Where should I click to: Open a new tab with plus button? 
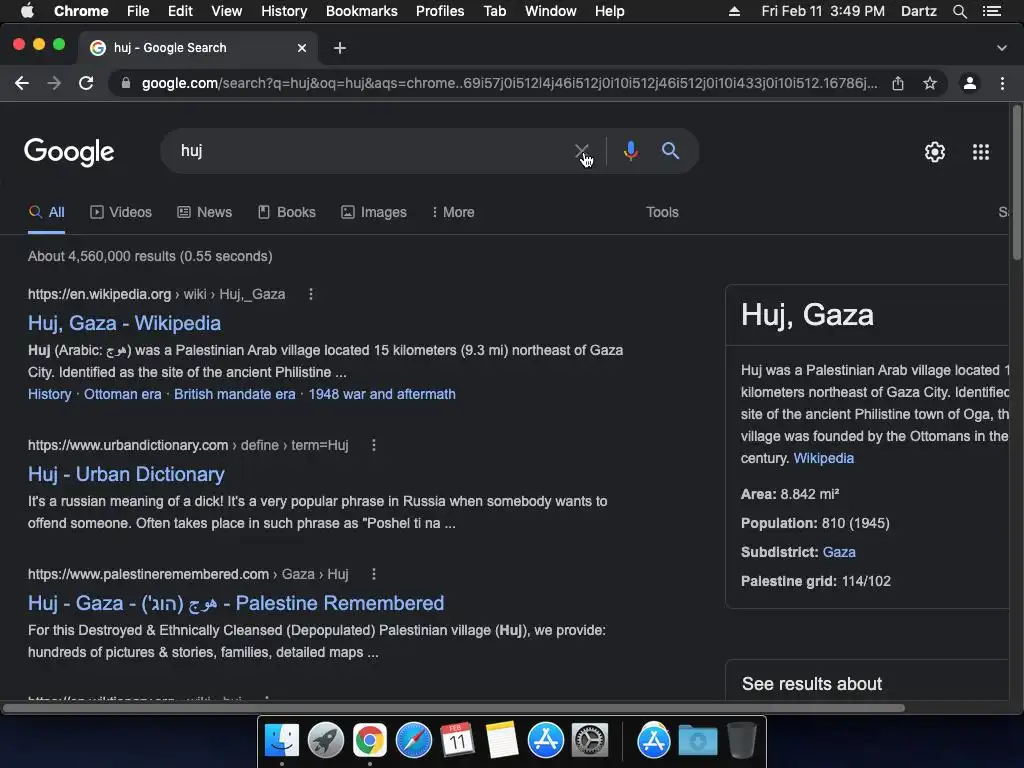(x=340, y=48)
